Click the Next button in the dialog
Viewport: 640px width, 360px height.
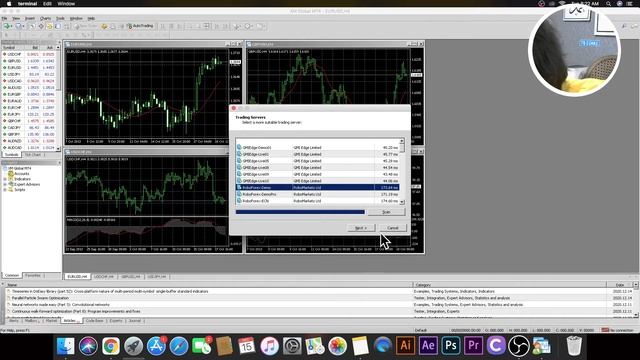pos(361,228)
